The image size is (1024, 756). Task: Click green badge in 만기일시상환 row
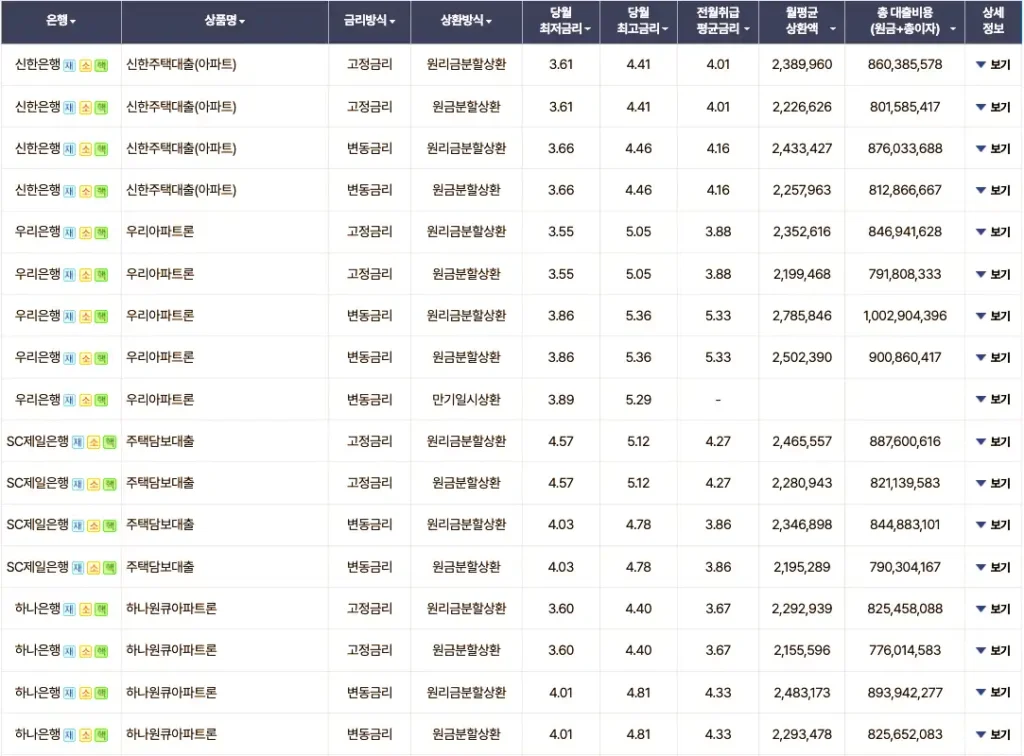[x=101, y=401]
